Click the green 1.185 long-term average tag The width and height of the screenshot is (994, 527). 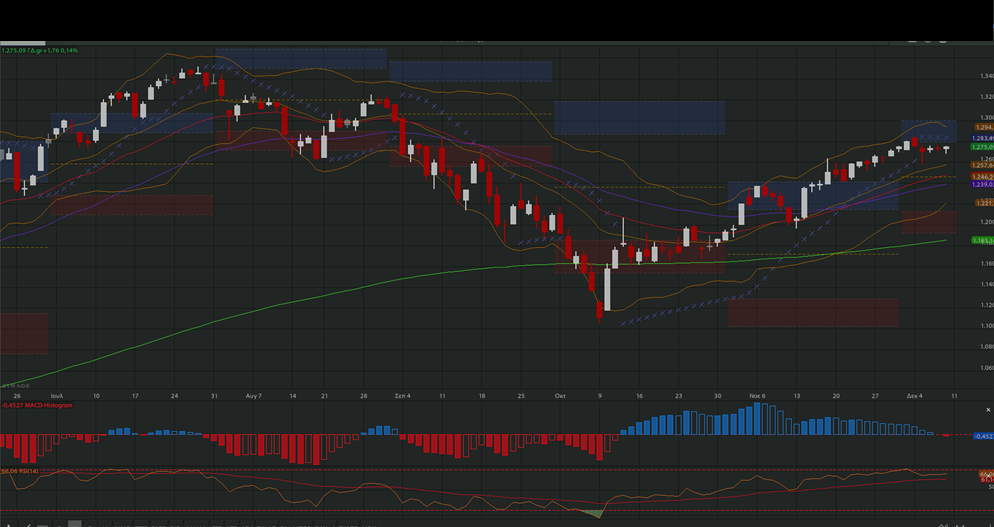(x=983, y=240)
